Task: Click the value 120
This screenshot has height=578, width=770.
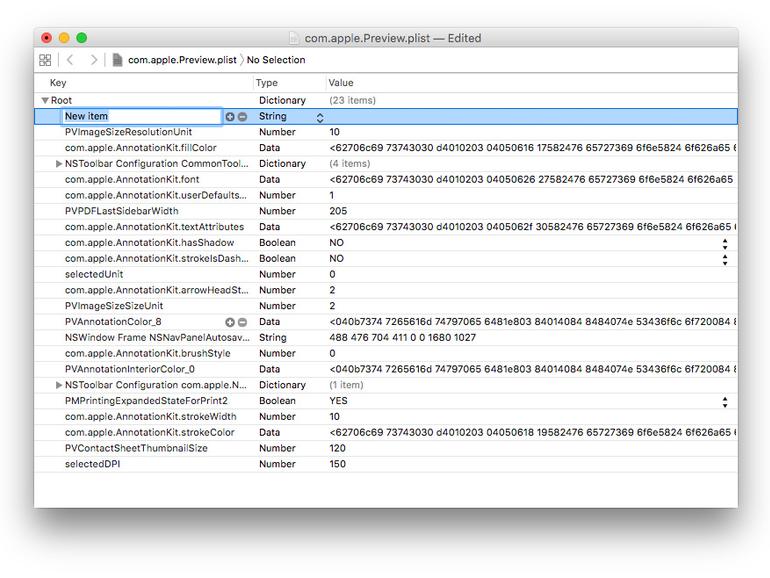Action: 337,448
